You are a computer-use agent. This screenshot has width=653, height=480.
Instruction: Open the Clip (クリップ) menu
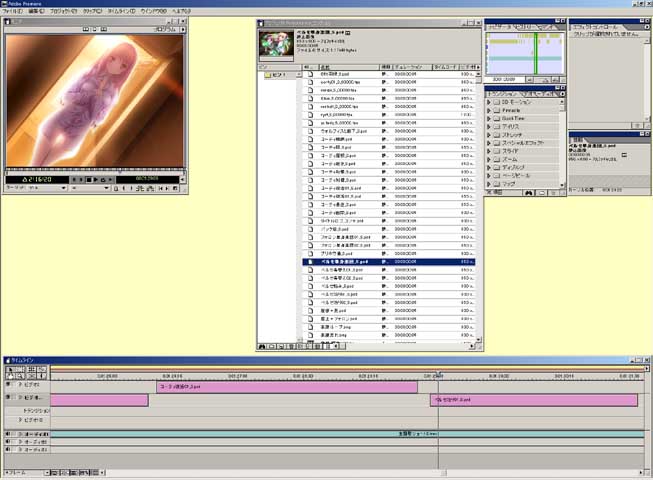pos(92,11)
